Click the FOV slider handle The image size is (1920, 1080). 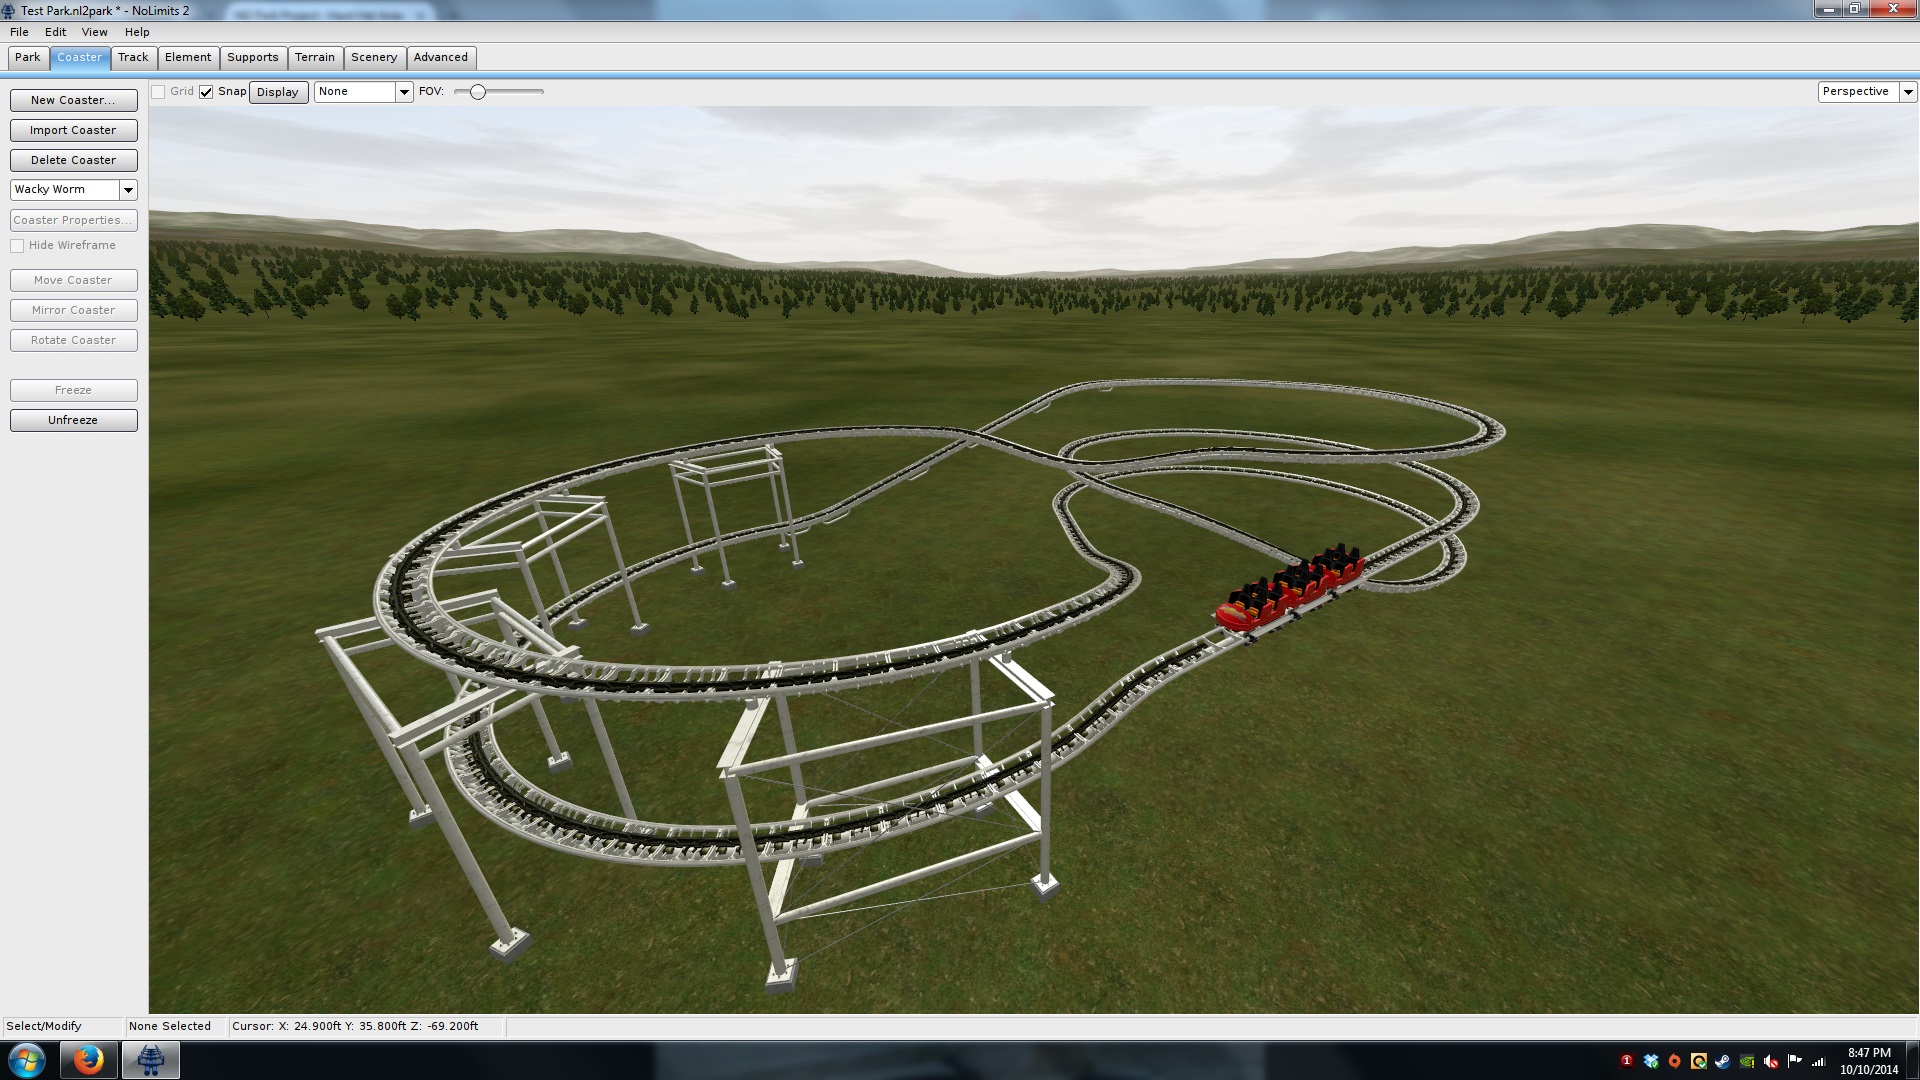coord(478,92)
